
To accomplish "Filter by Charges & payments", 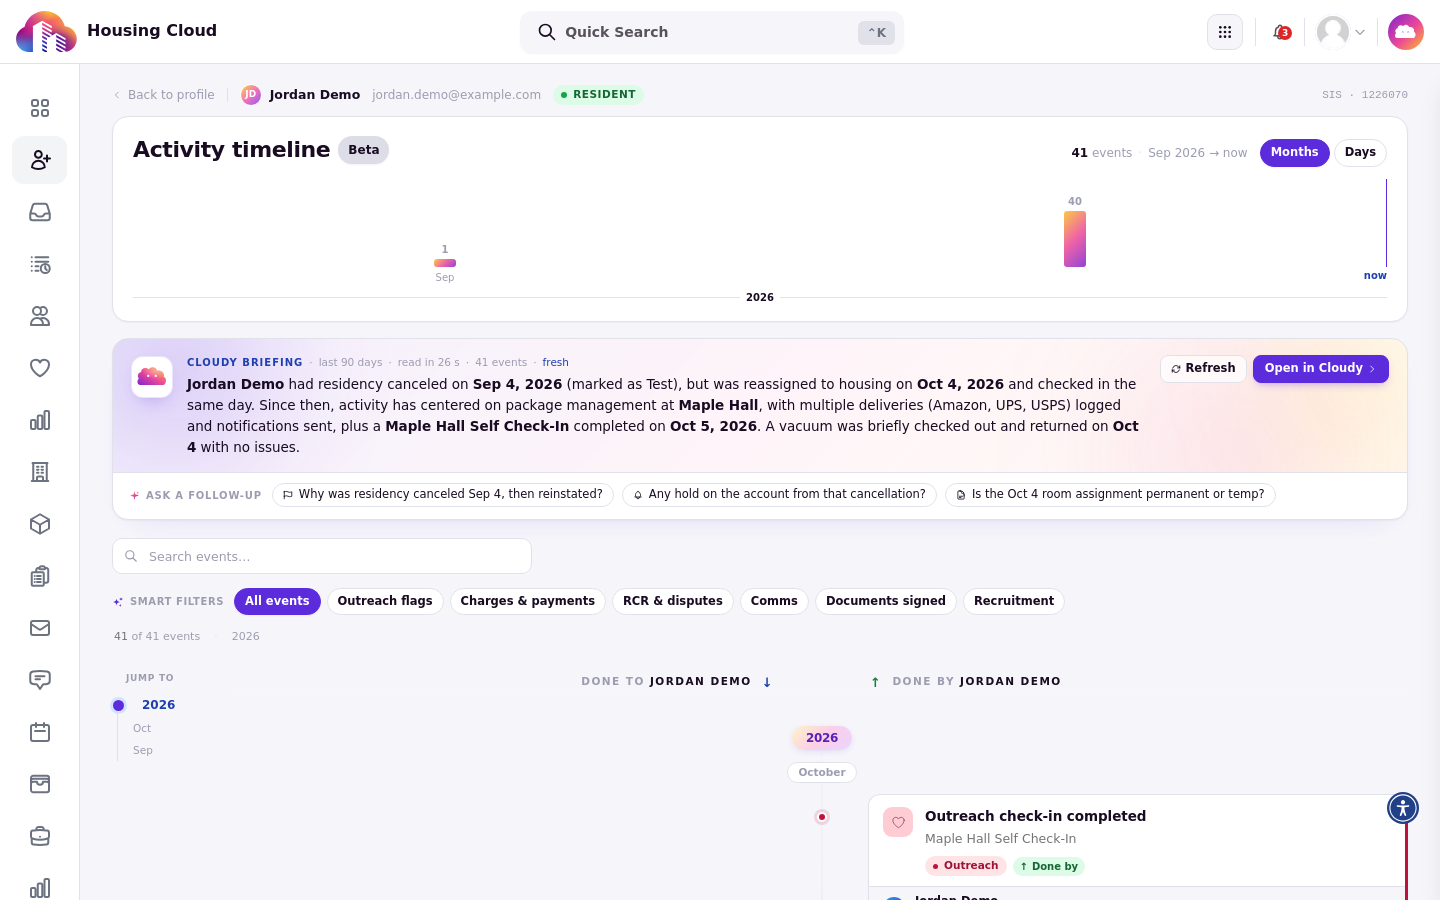I will click(x=527, y=601).
